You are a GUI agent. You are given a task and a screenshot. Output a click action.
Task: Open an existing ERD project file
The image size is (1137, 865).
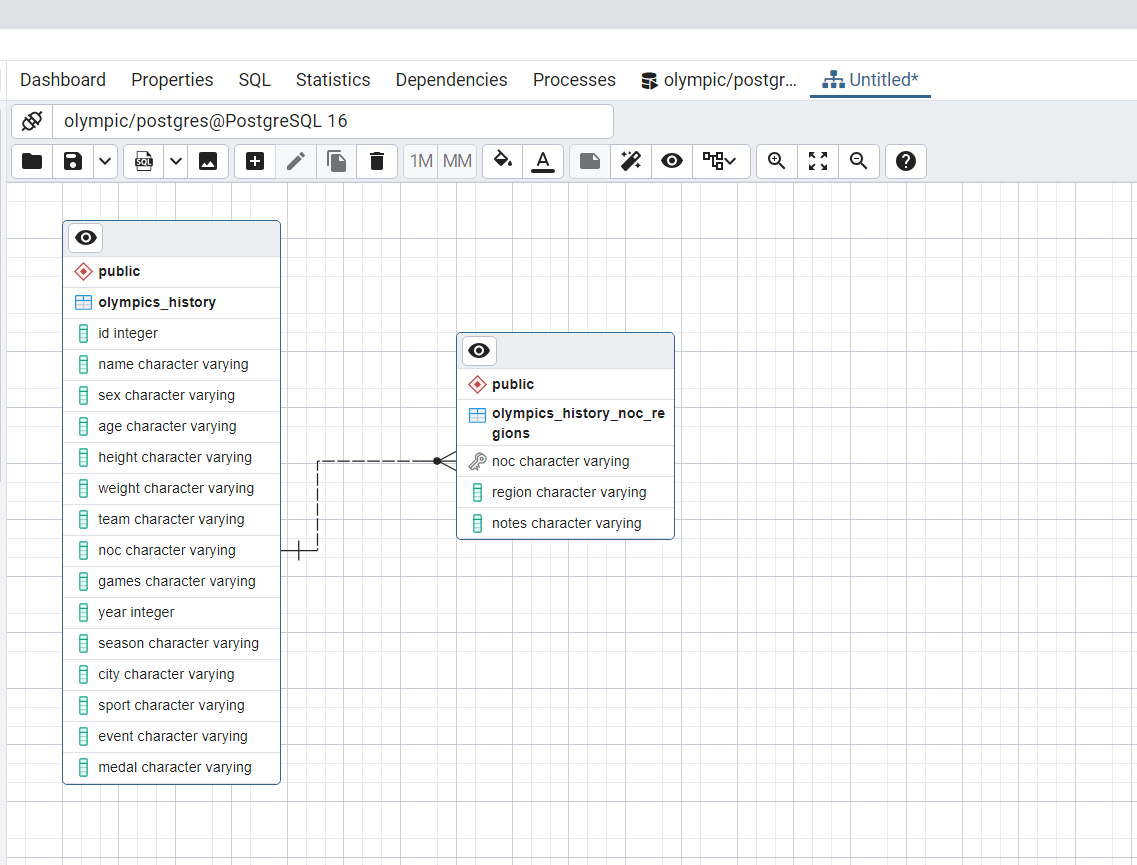point(31,161)
